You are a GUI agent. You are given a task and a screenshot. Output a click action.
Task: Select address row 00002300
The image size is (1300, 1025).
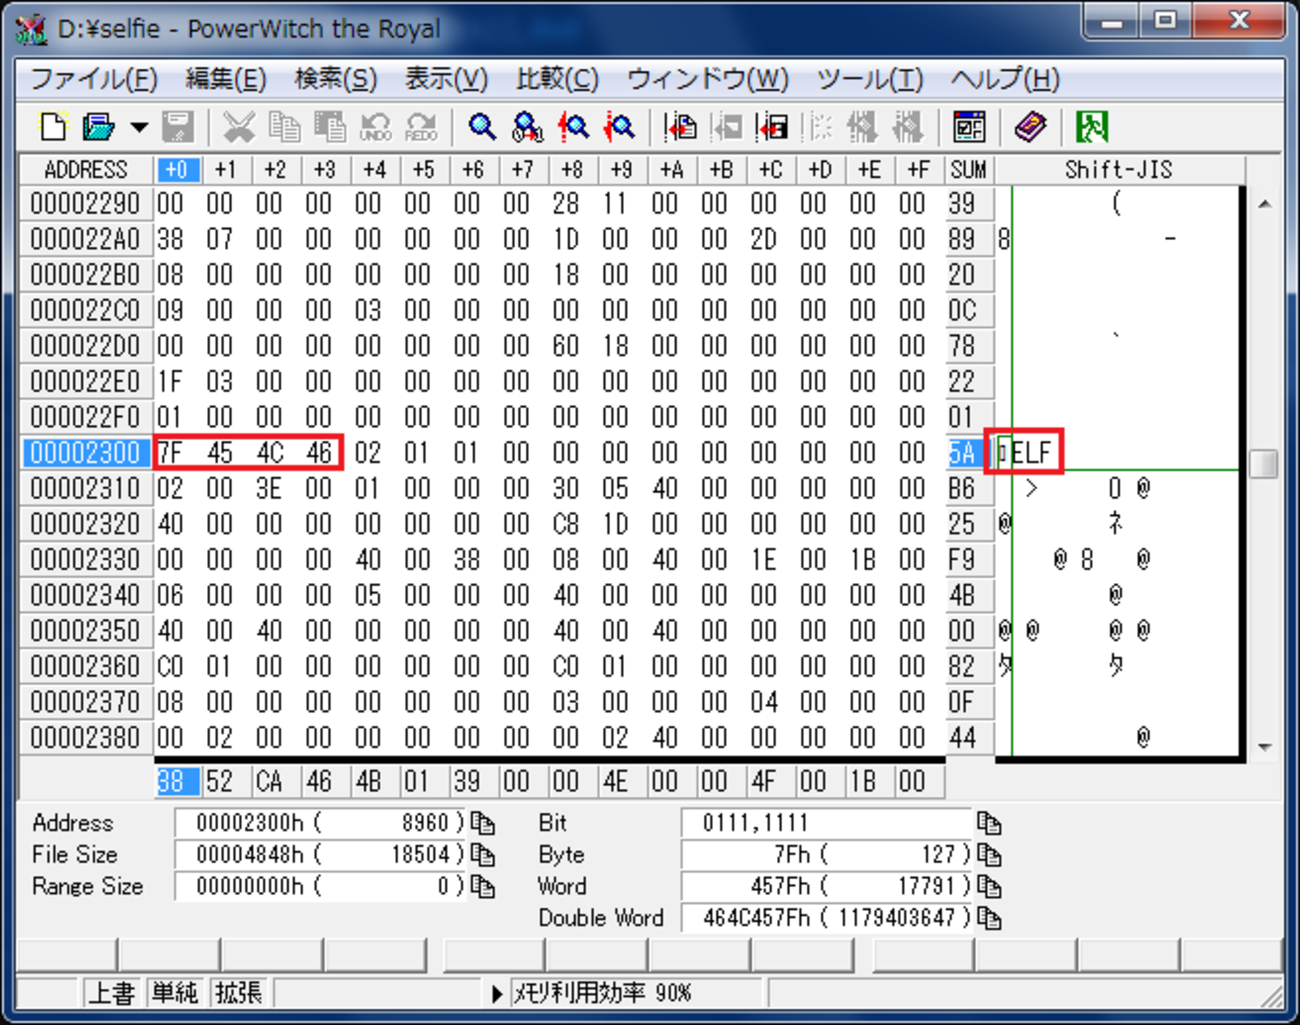click(86, 453)
